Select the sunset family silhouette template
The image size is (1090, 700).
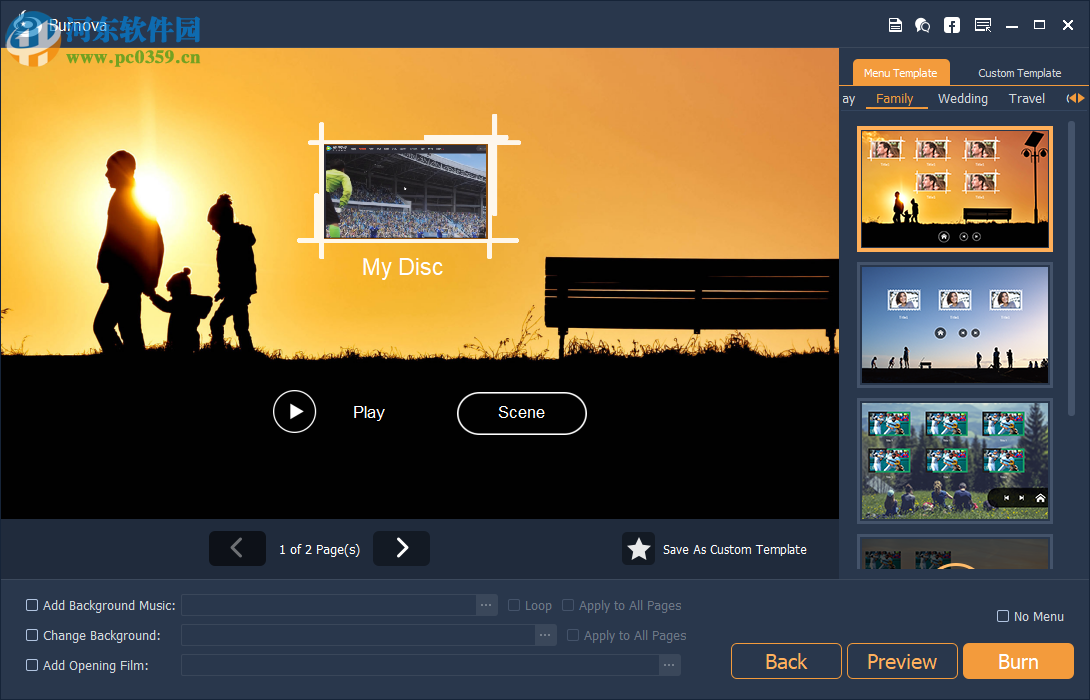coord(954,189)
